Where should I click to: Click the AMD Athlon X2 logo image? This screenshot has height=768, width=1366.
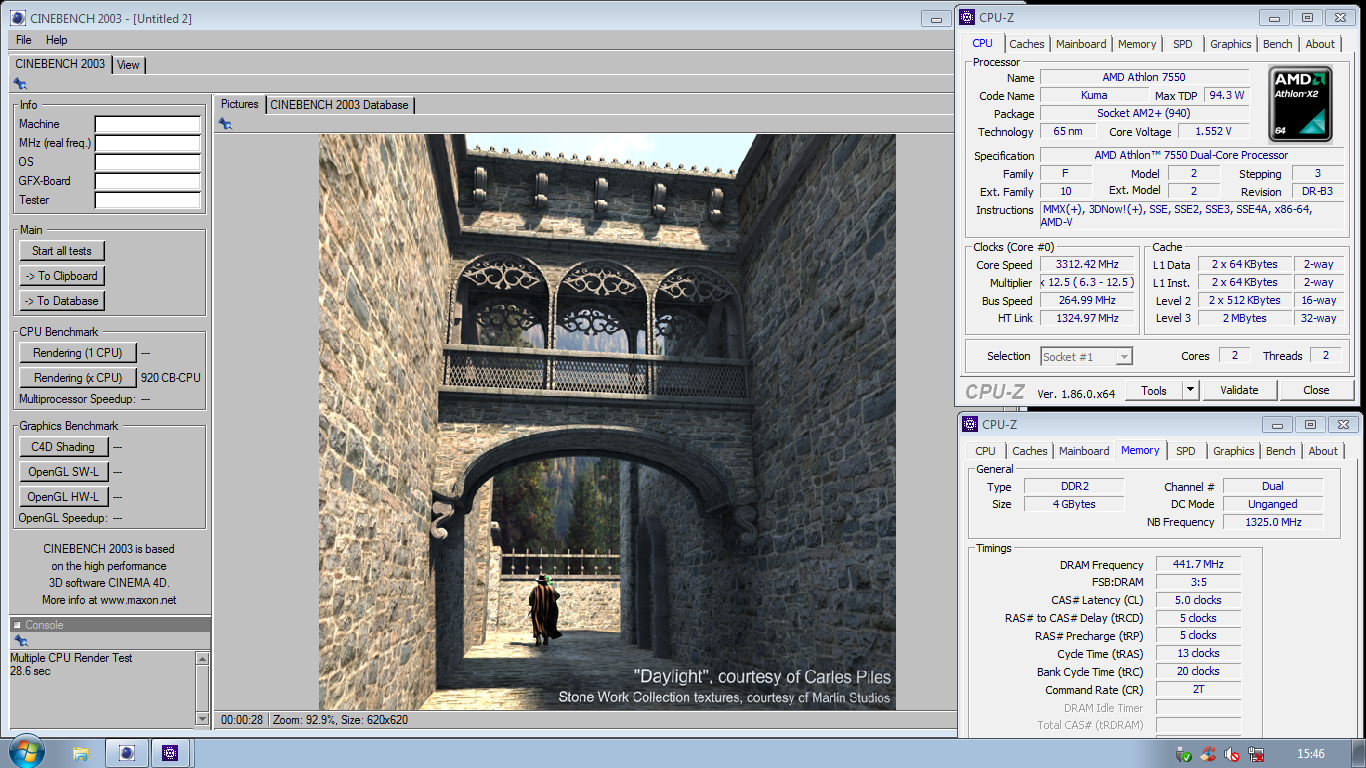(x=1300, y=103)
